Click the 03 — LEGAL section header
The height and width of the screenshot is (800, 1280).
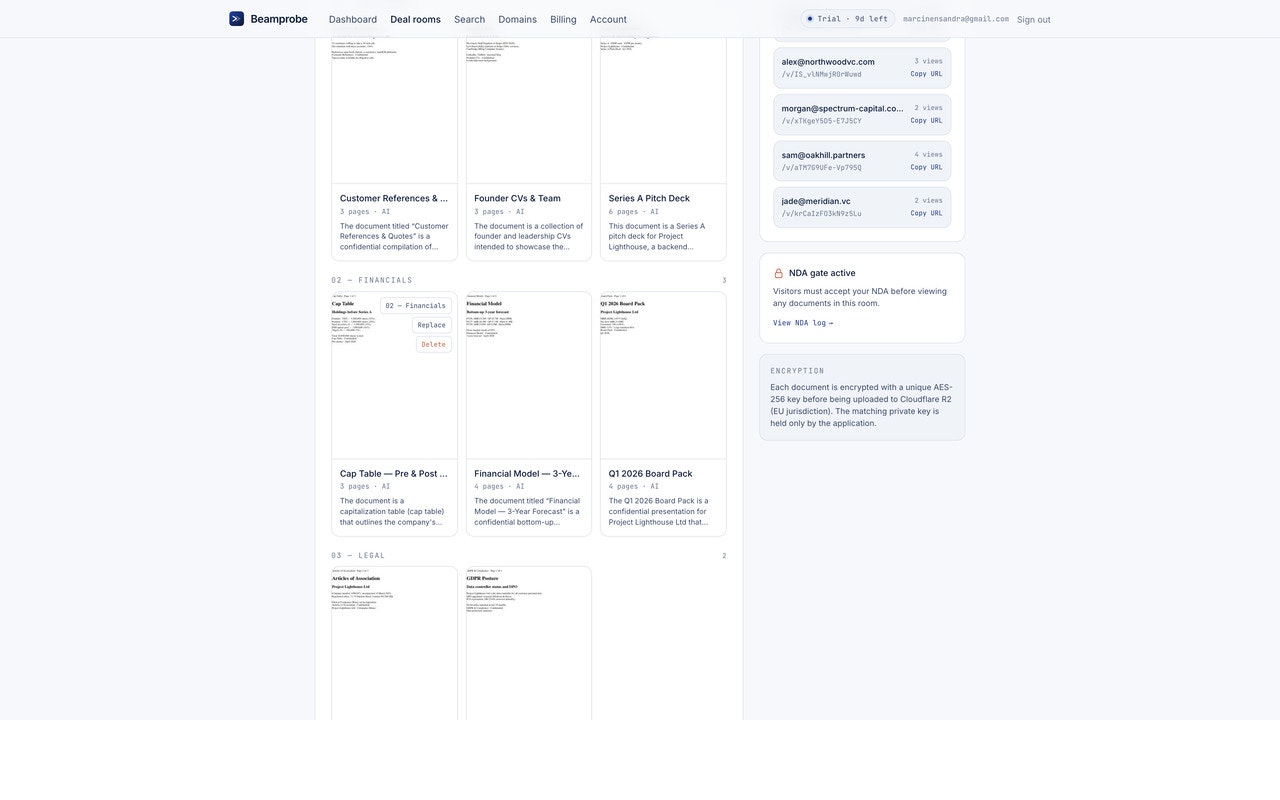click(x=358, y=556)
